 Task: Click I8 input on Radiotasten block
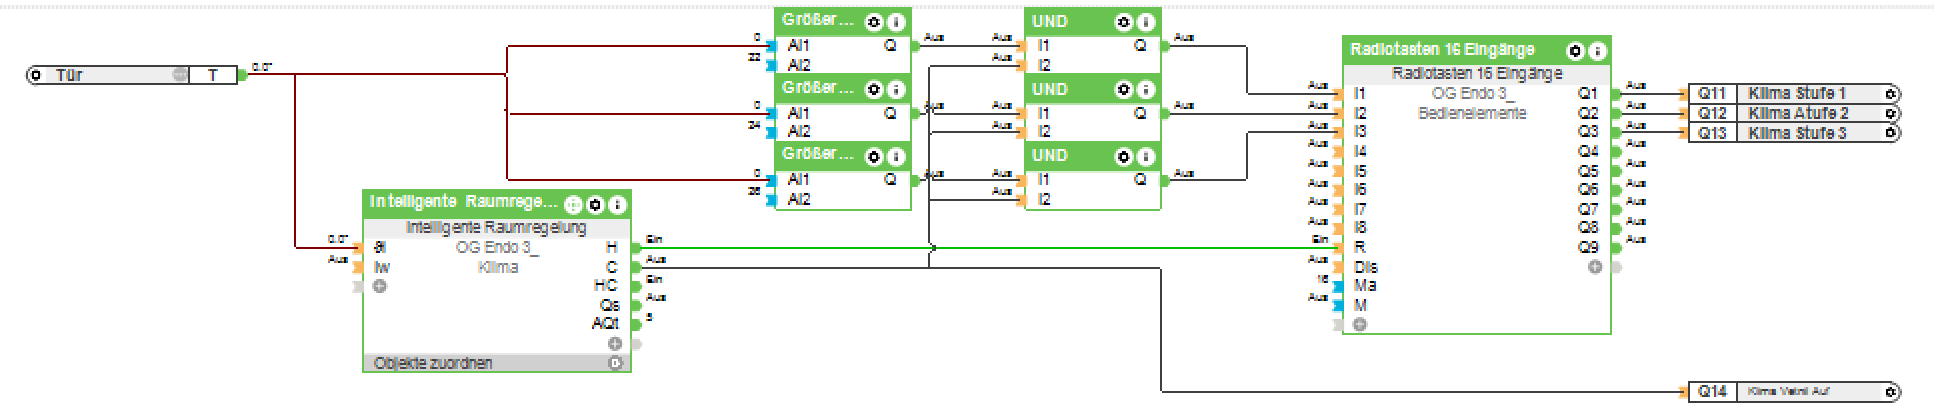pyautogui.click(x=1360, y=228)
